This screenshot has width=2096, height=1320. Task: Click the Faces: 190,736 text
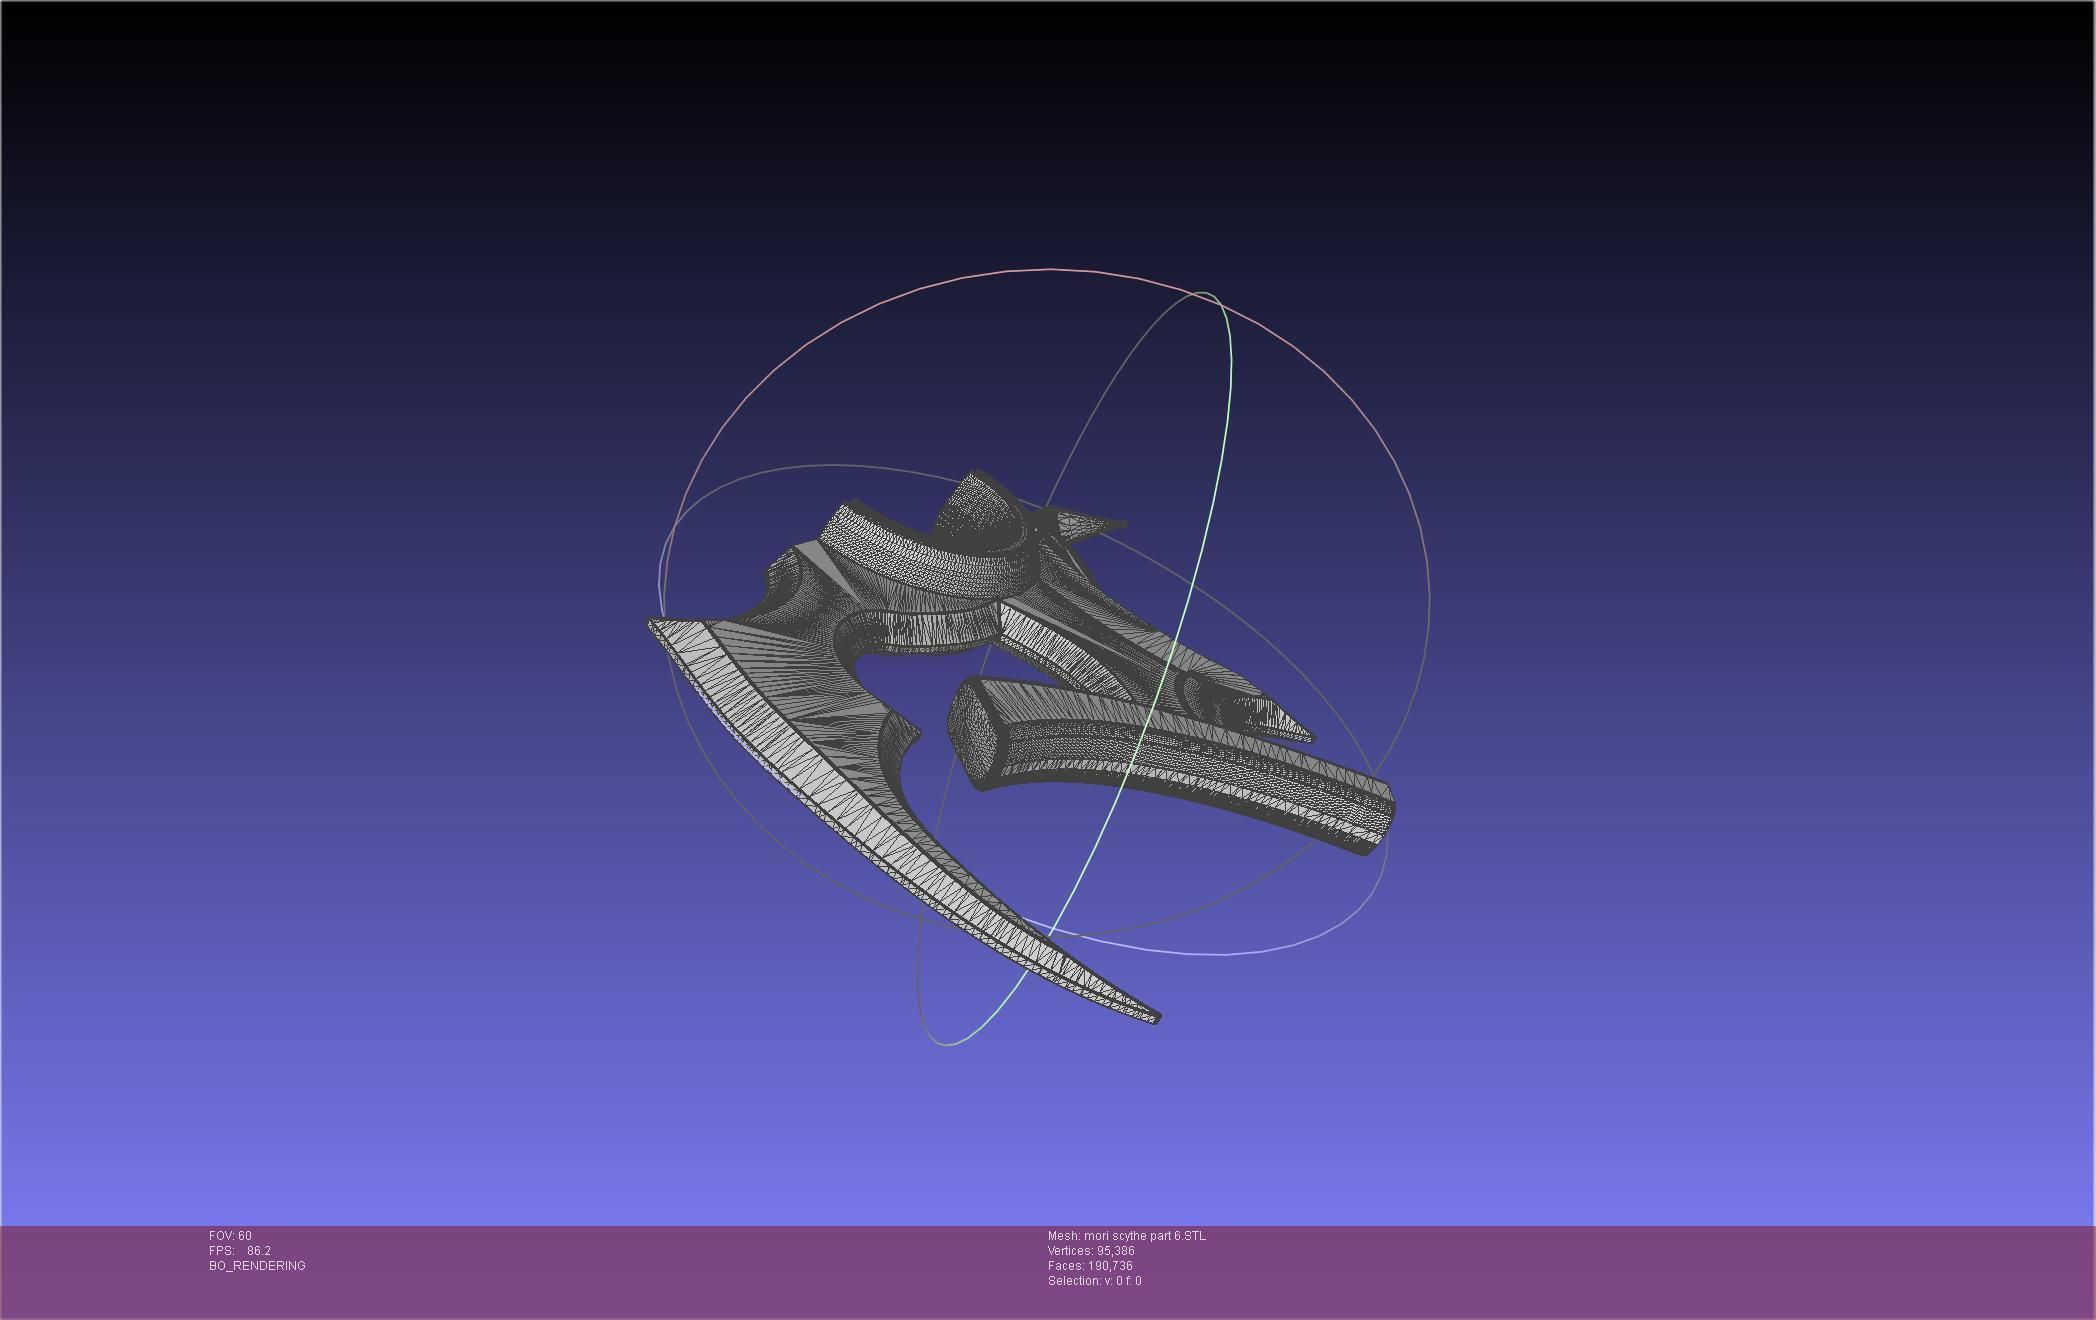[x=1090, y=1266]
